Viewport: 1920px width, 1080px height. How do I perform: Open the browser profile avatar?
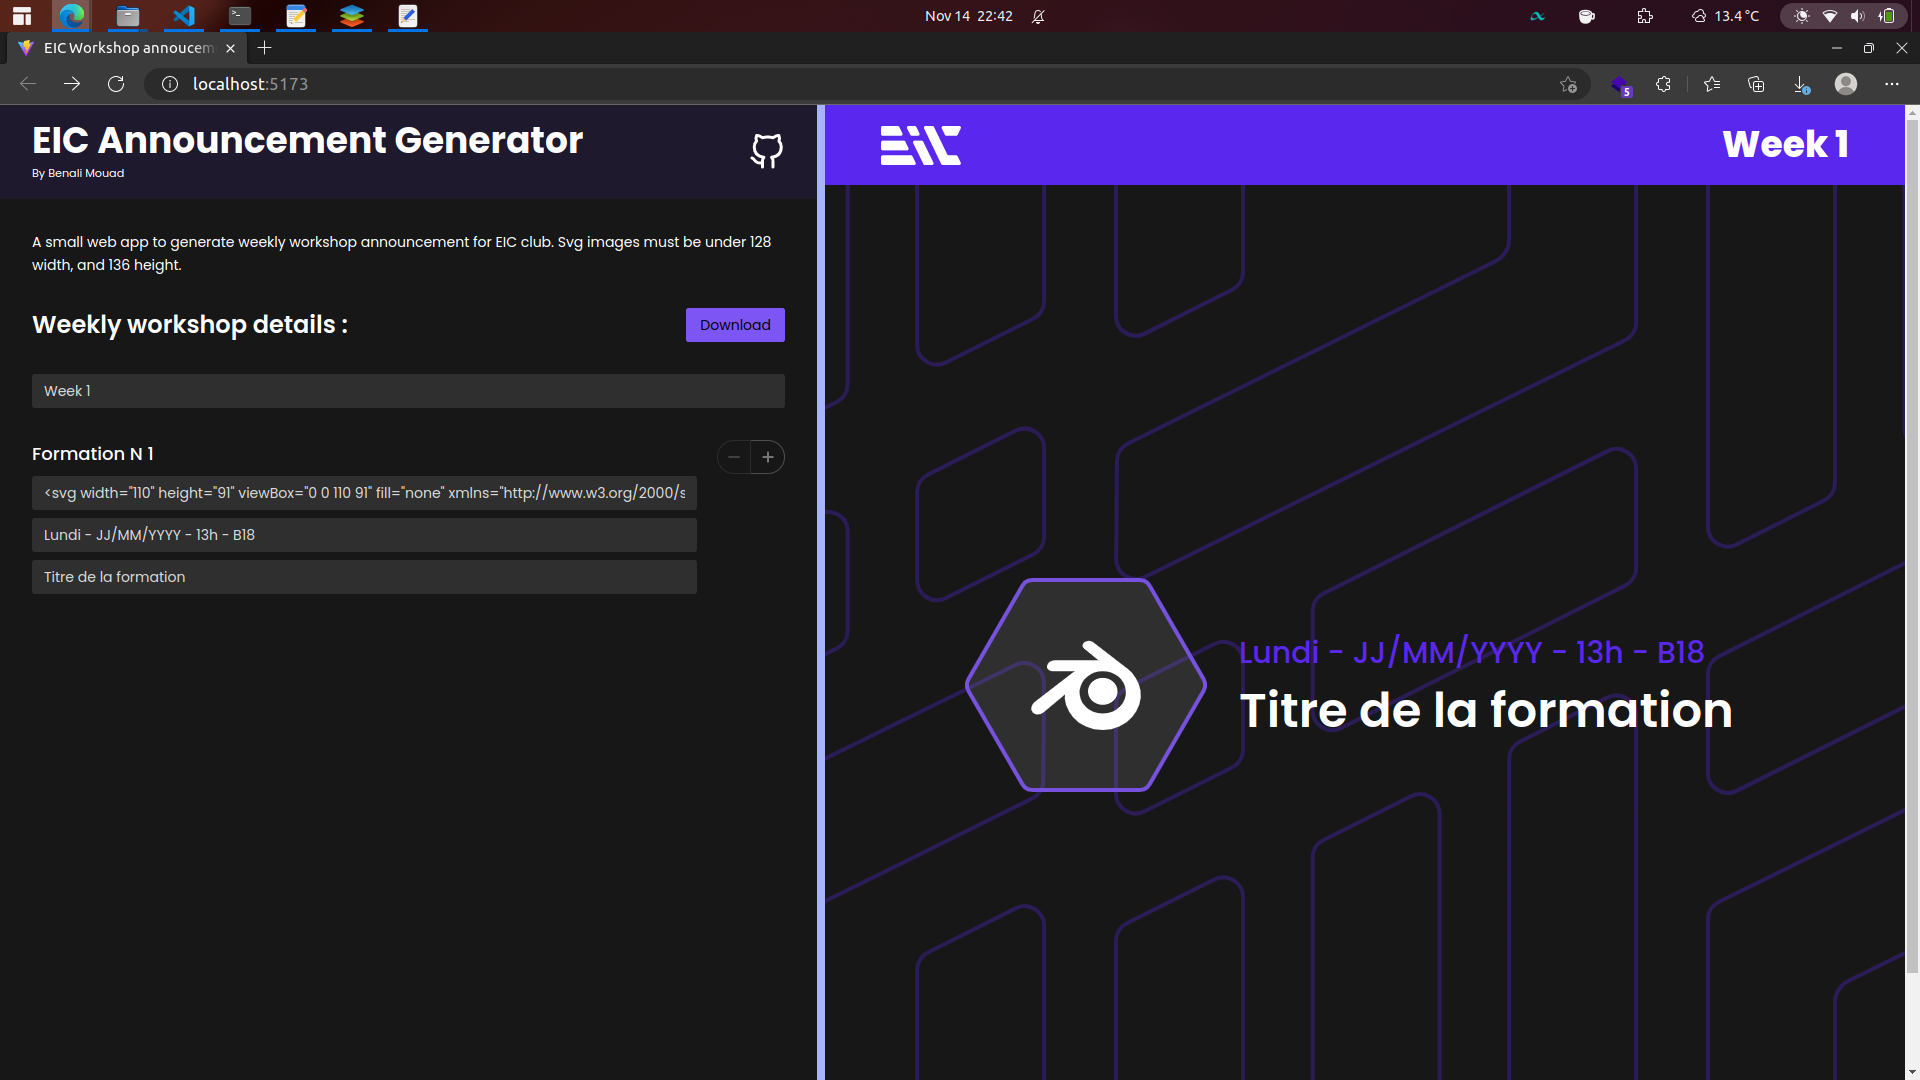point(1846,84)
